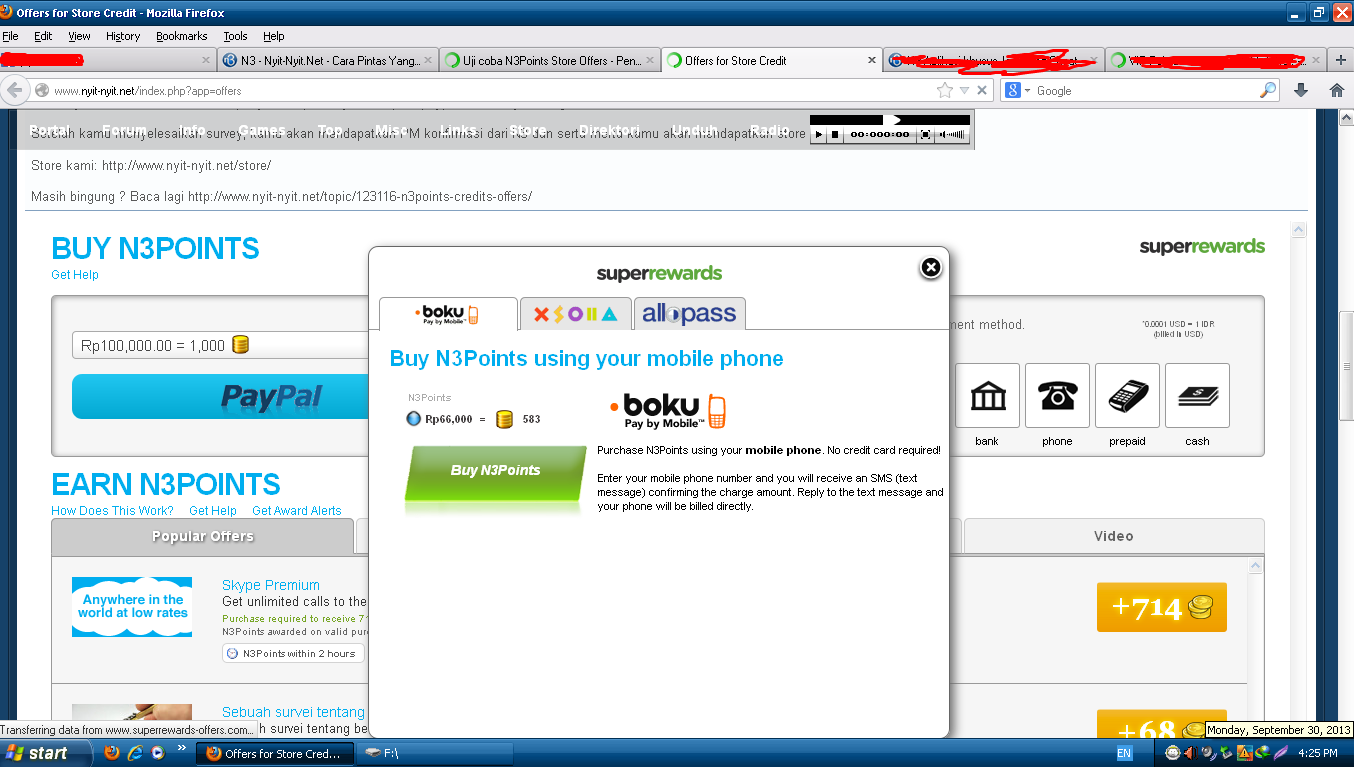This screenshot has height=767, width=1354.
Task: Adjust the embedded player volume slider
Action: point(954,134)
